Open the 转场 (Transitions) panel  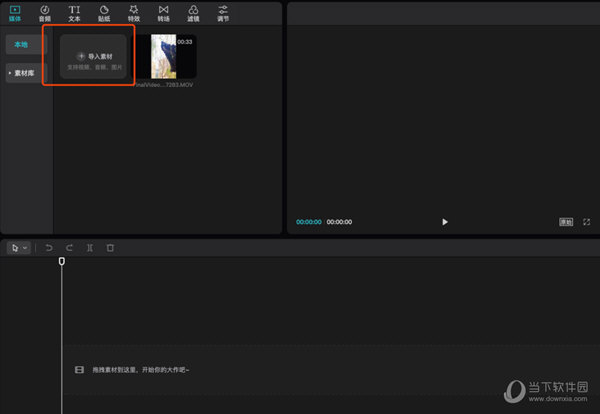163,12
